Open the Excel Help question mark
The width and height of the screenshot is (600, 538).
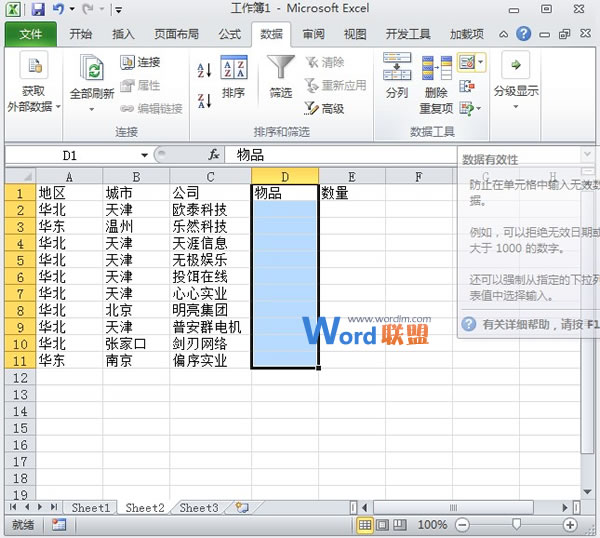(523, 34)
